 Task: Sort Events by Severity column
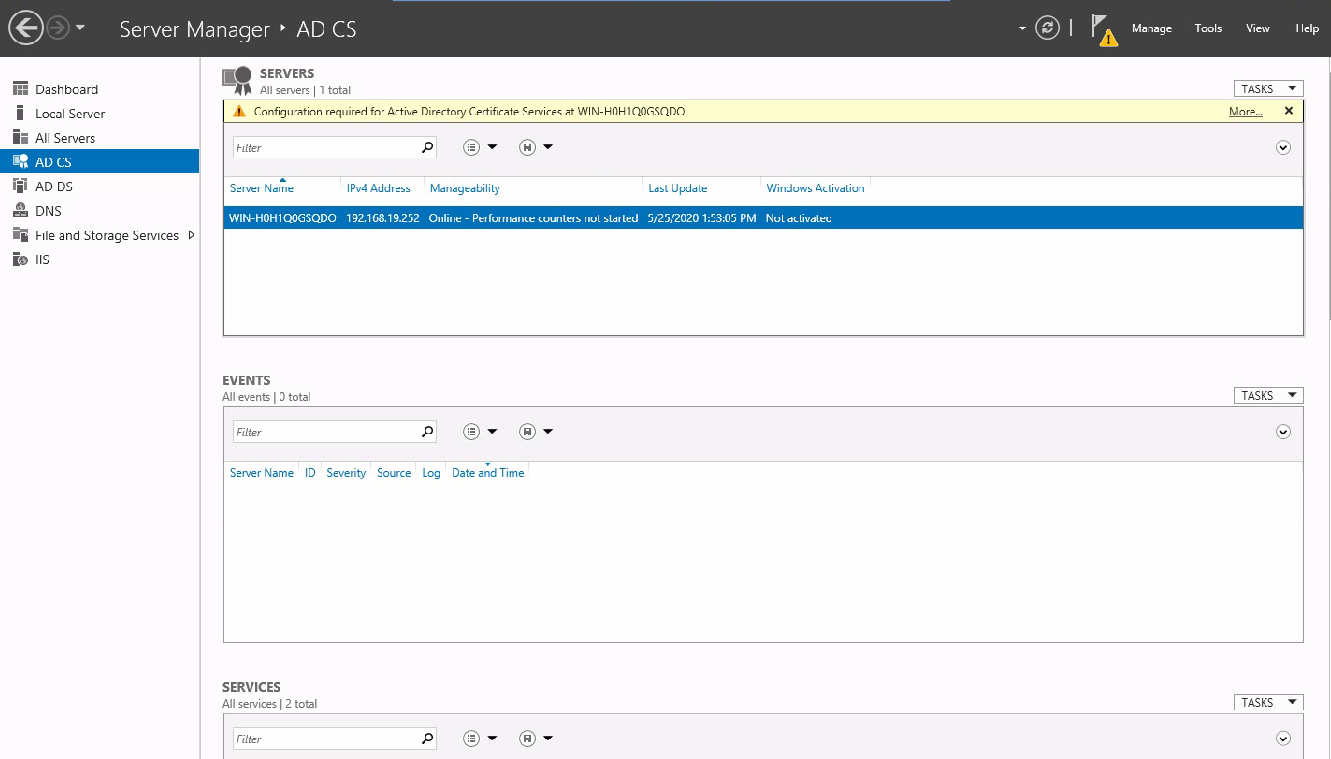coord(346,473)
